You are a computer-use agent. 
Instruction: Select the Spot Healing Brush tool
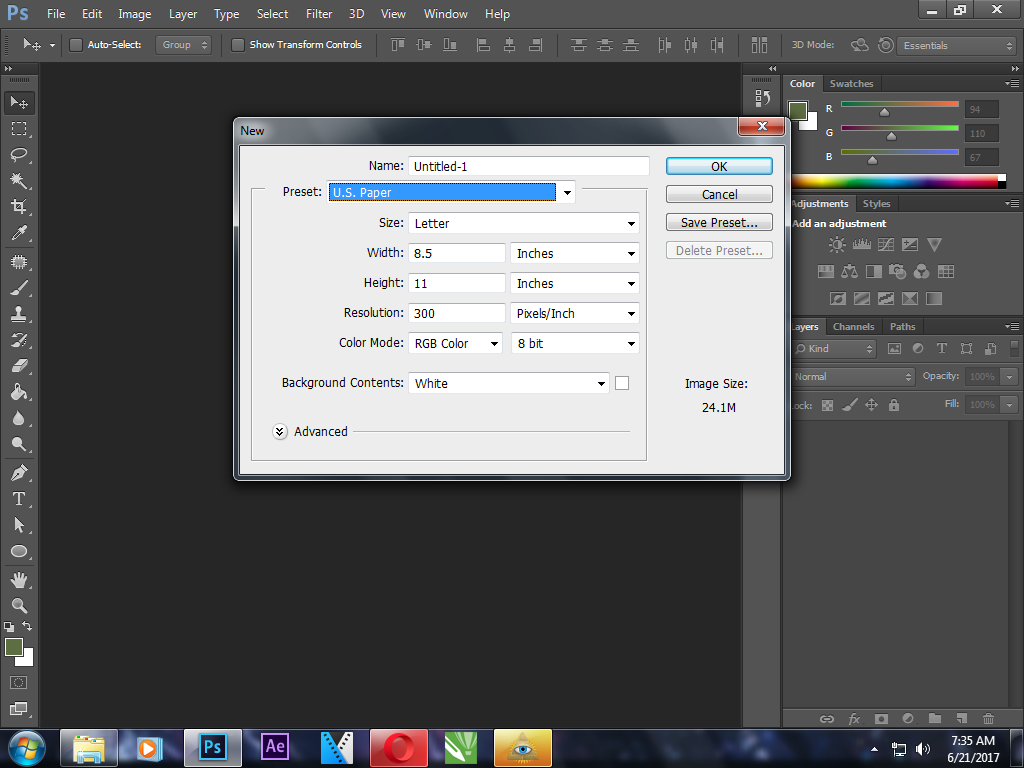pyautogui.click(x=19, y=262)
